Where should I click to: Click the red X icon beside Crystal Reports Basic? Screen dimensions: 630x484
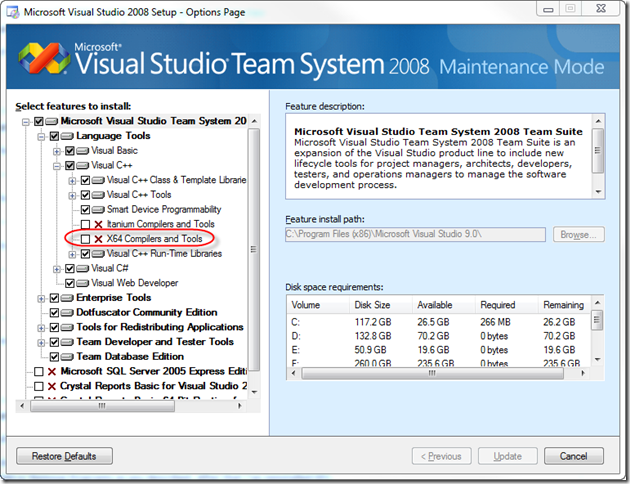tap(51, 386)
